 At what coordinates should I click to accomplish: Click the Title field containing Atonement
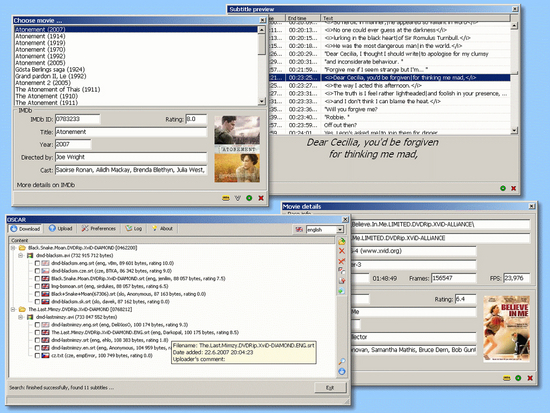[131, 132]
